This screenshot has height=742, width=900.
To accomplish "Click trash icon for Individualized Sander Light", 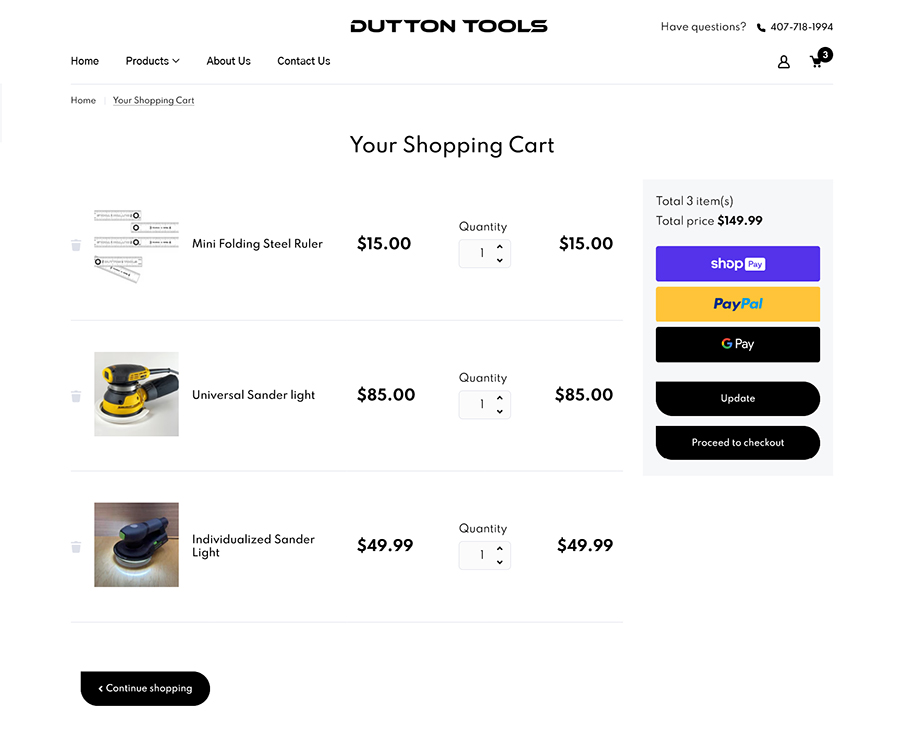I will tap(75, 546).
